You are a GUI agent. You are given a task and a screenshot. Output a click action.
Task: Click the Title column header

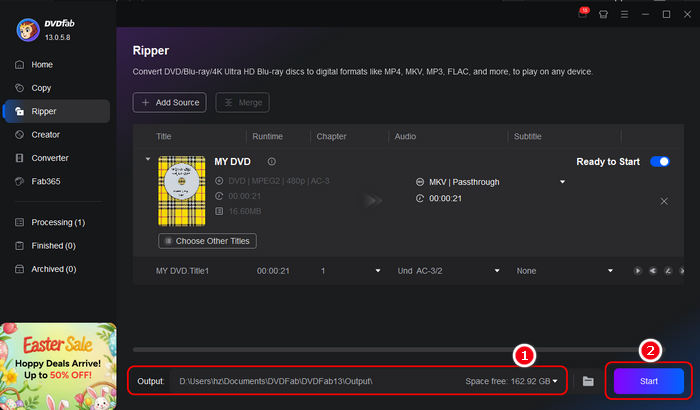pyautogui.click(x=164, y=136)
